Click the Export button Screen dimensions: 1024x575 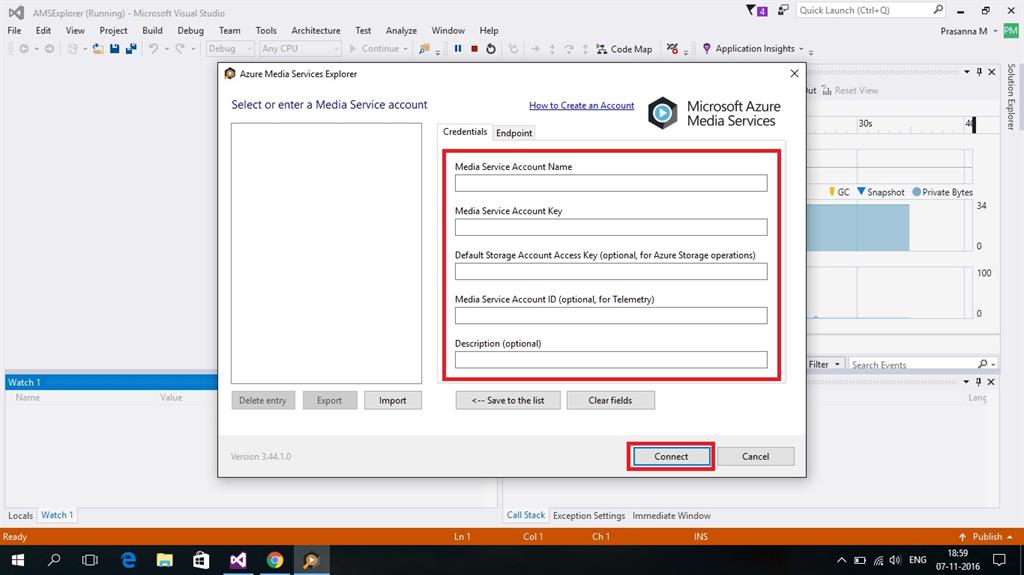point(329,400)
